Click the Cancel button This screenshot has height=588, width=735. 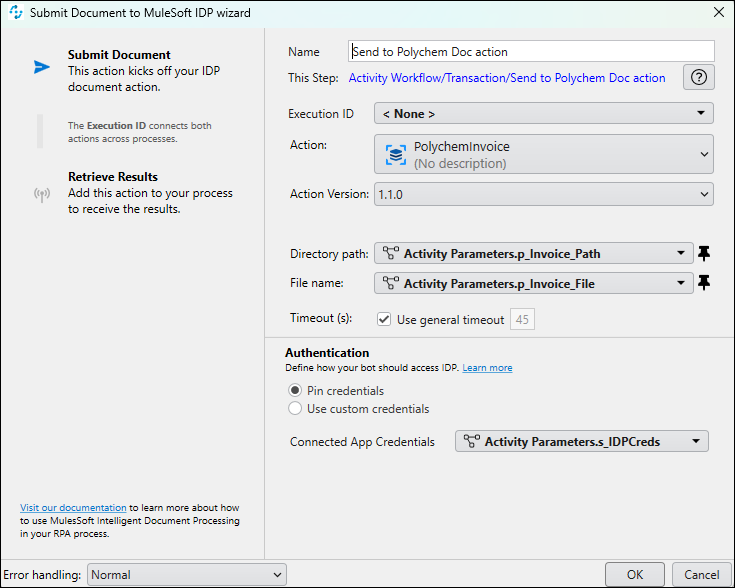point(701,574)
